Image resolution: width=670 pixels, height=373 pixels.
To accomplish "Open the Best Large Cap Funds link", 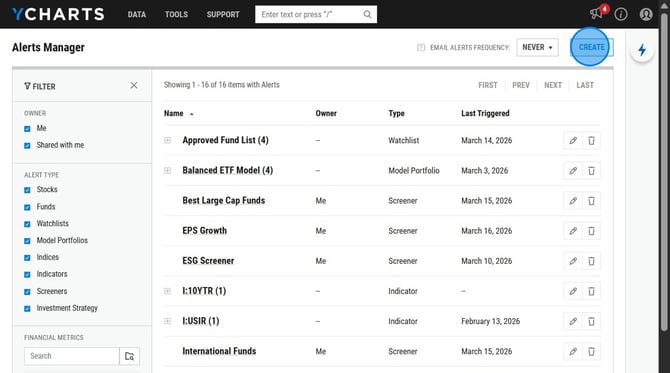I will [223, 200].
